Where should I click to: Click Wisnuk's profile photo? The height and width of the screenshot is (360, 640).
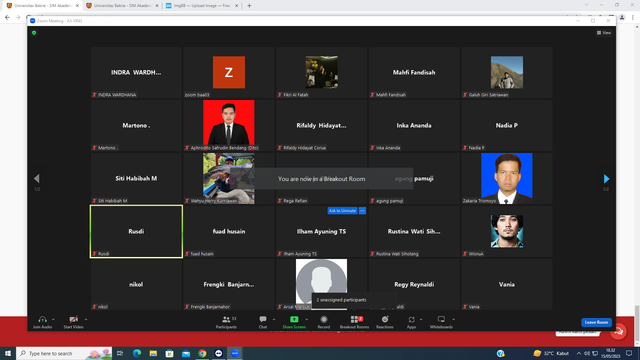coord(507,231)
